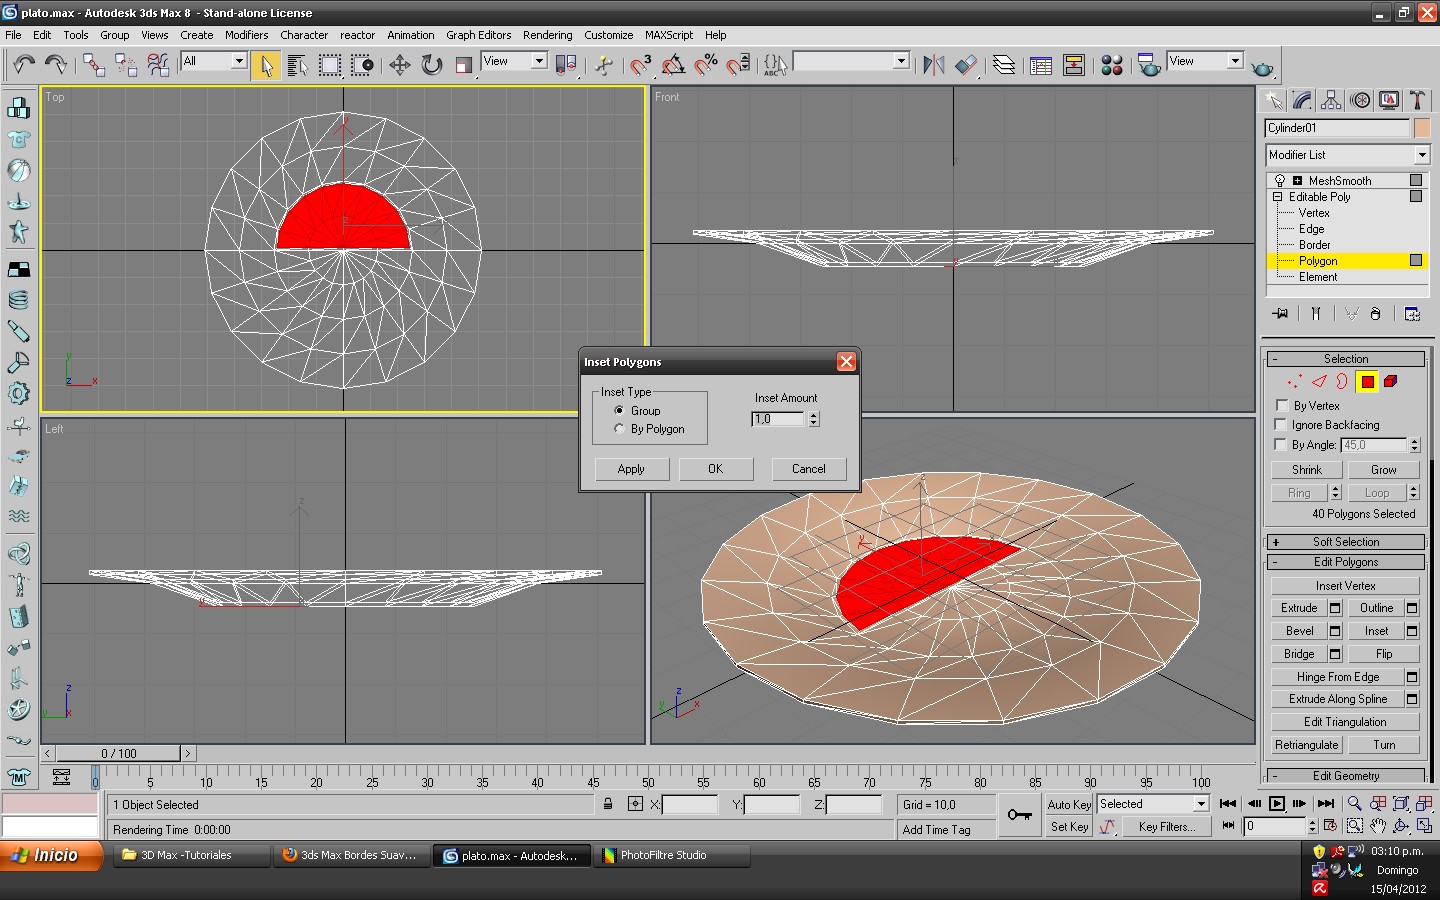Click Apply in Inset Polygons dialog

631,469
